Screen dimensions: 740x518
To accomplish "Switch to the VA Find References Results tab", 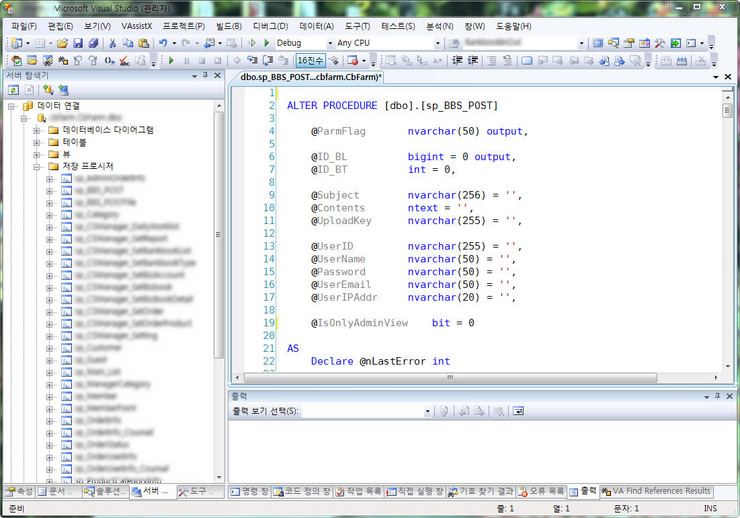I will tap(656, 492).
